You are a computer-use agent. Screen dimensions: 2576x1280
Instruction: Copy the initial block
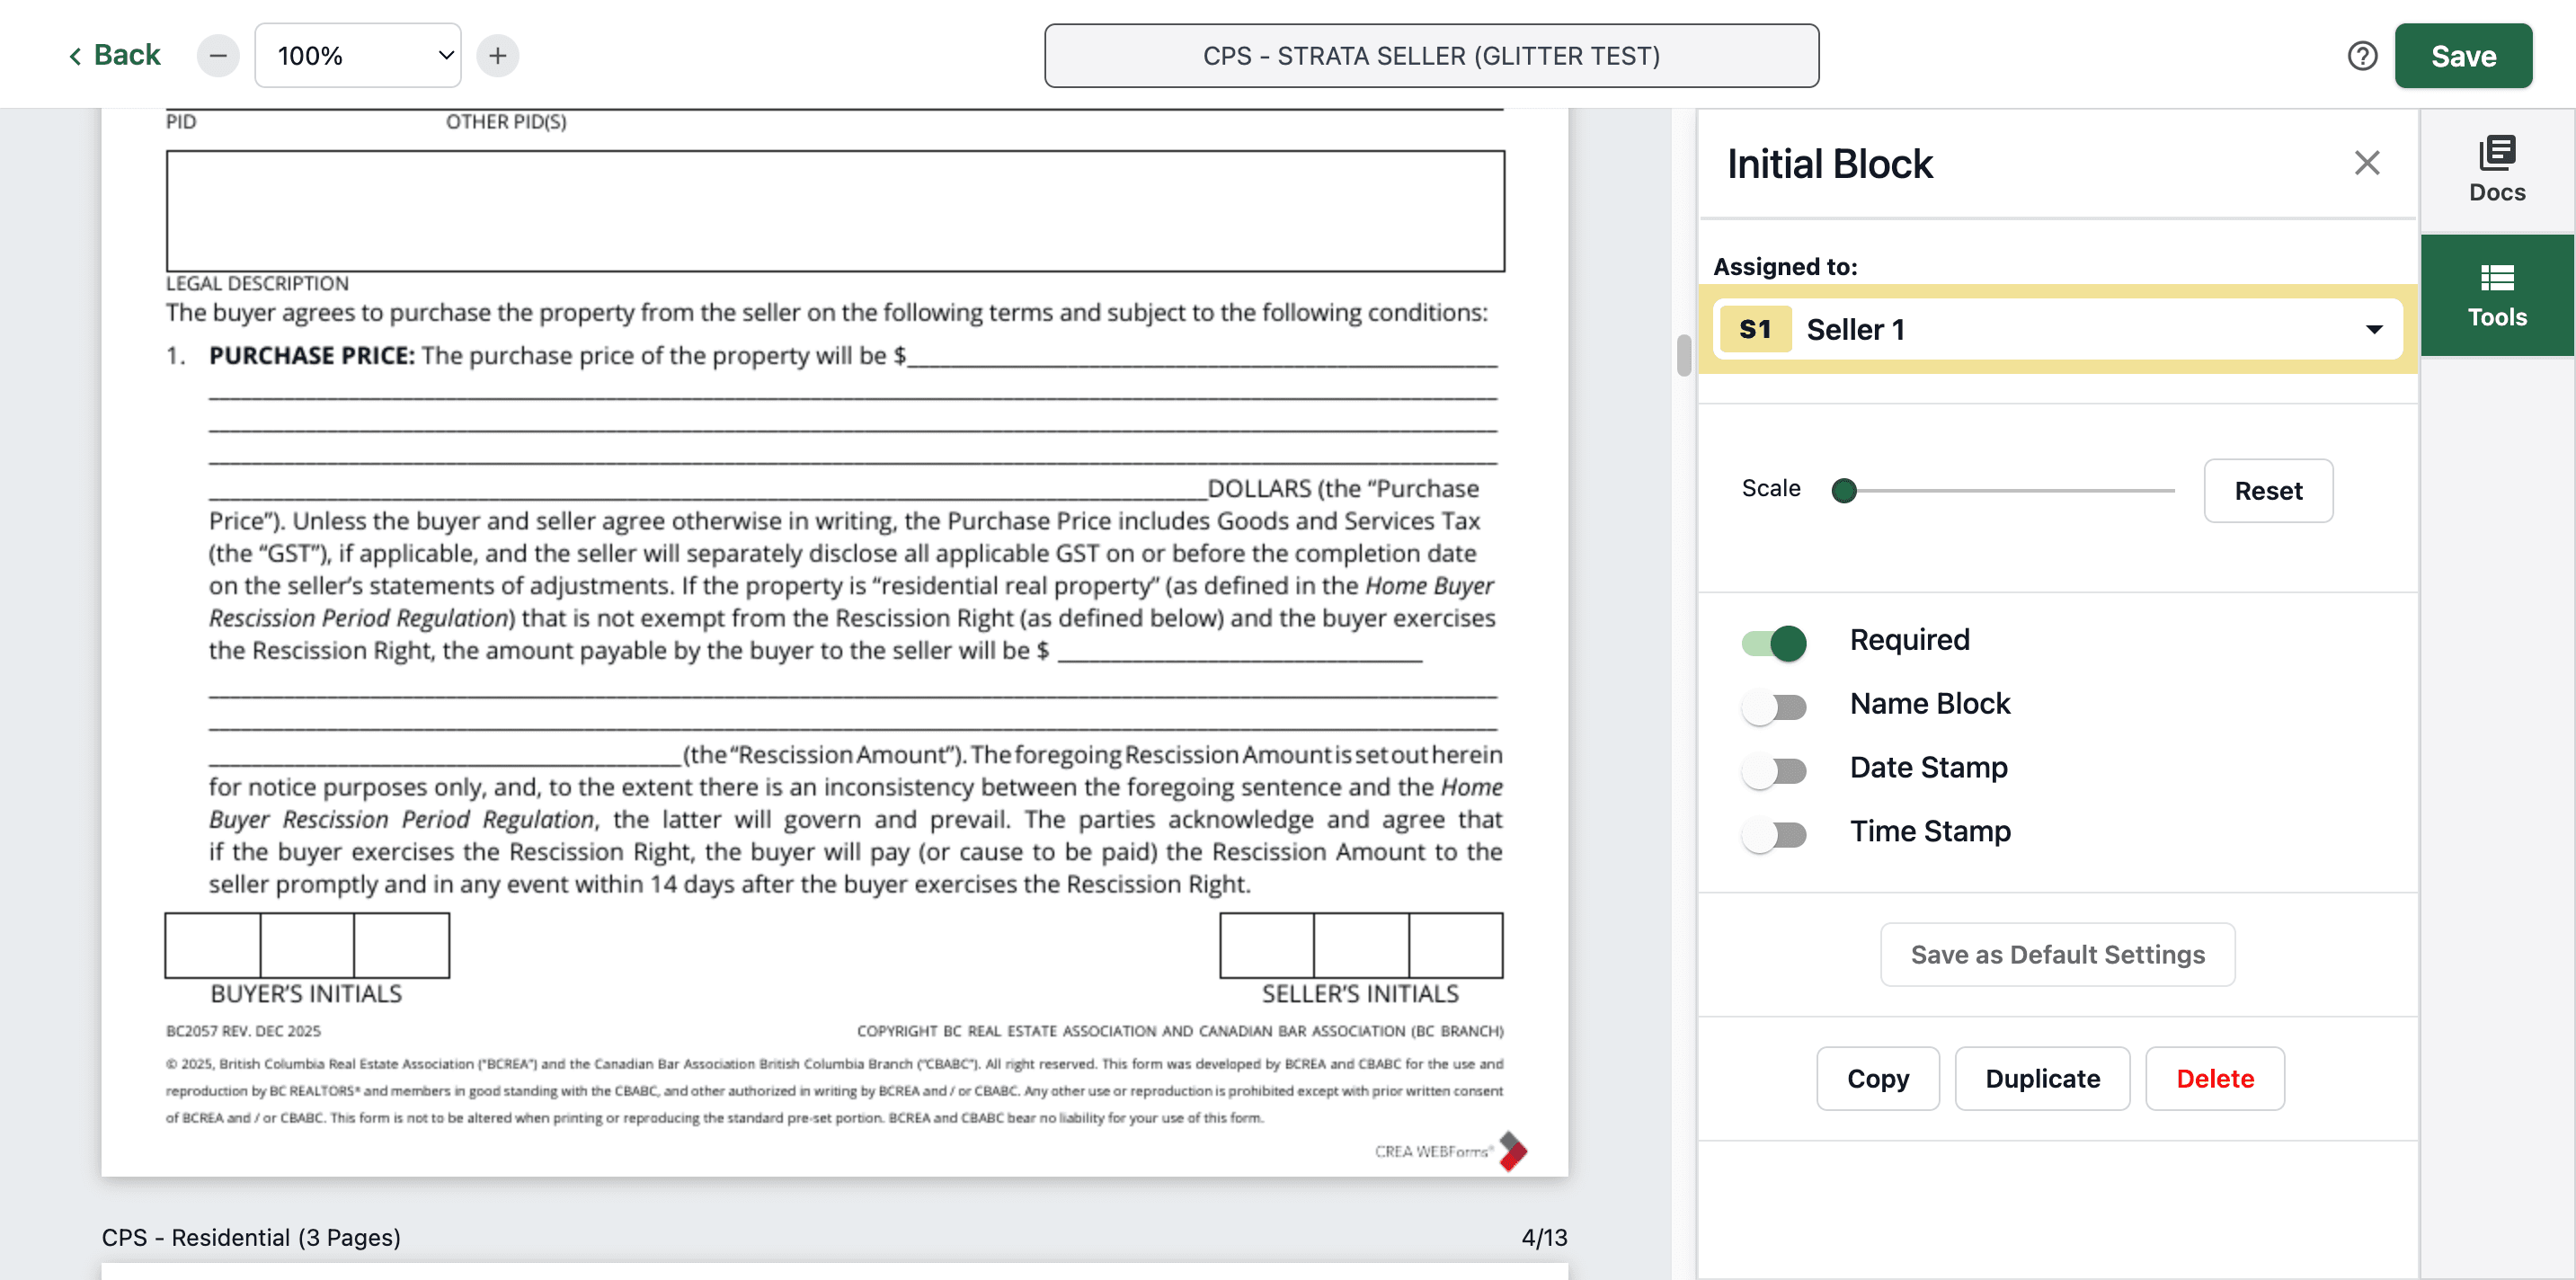(1878, 1079)
